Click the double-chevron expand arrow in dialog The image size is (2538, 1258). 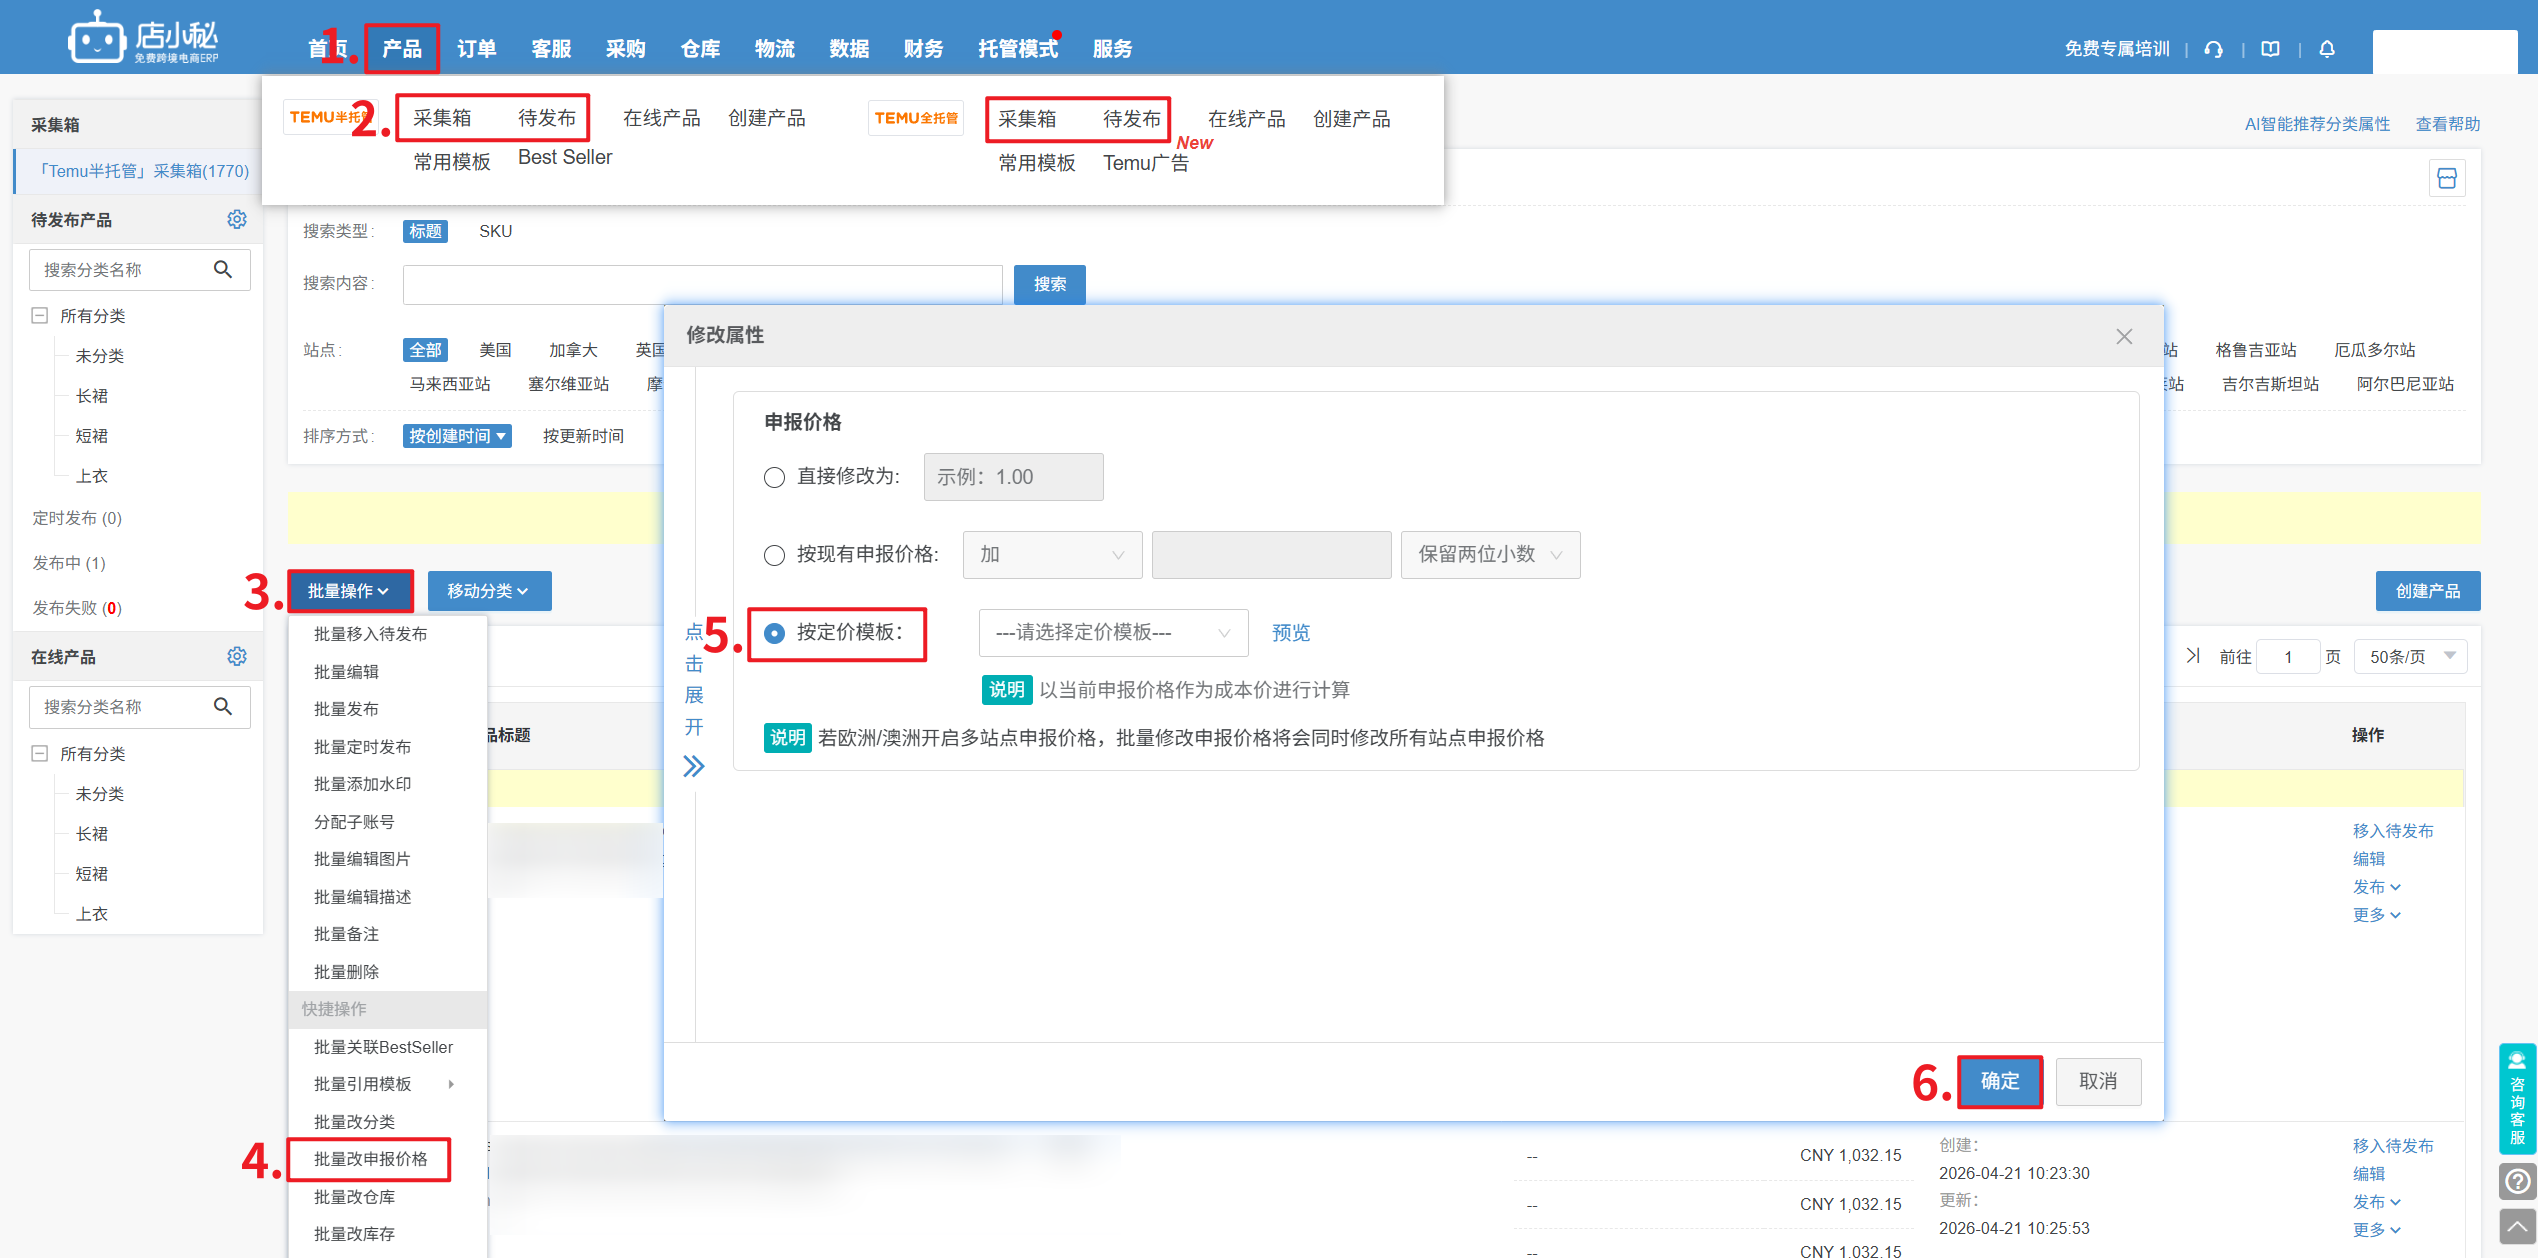[694, 767]
